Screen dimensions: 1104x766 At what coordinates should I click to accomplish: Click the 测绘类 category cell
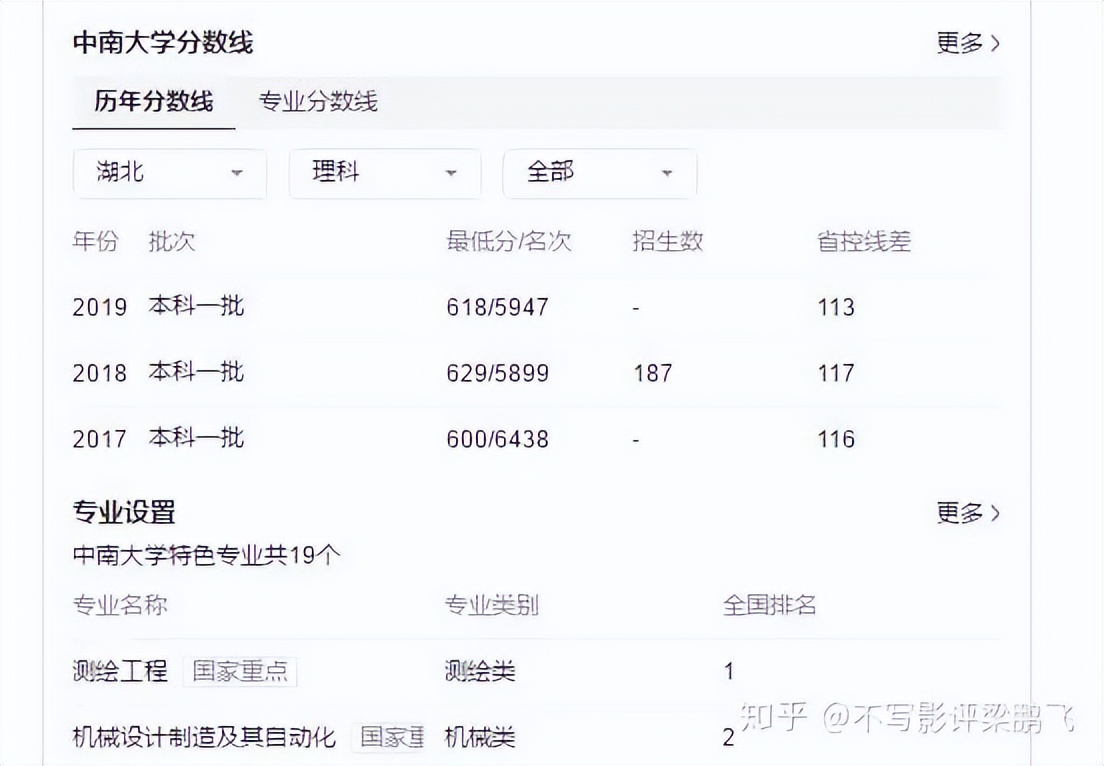(x=479, y=671)
